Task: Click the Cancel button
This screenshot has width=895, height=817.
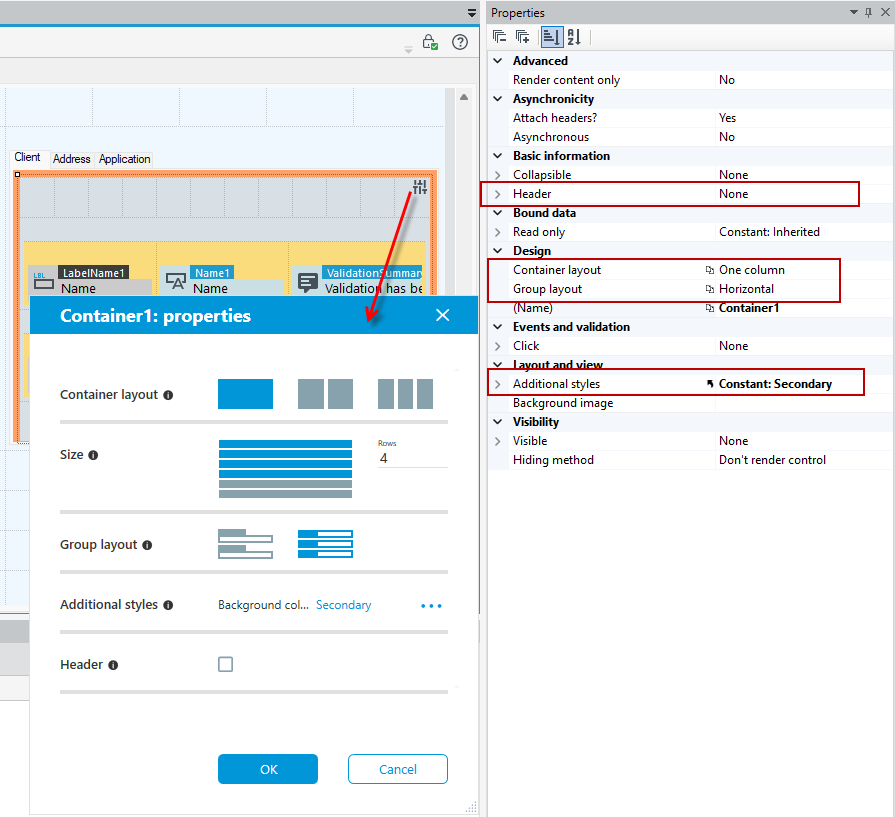Action: (x=398, y=769)
